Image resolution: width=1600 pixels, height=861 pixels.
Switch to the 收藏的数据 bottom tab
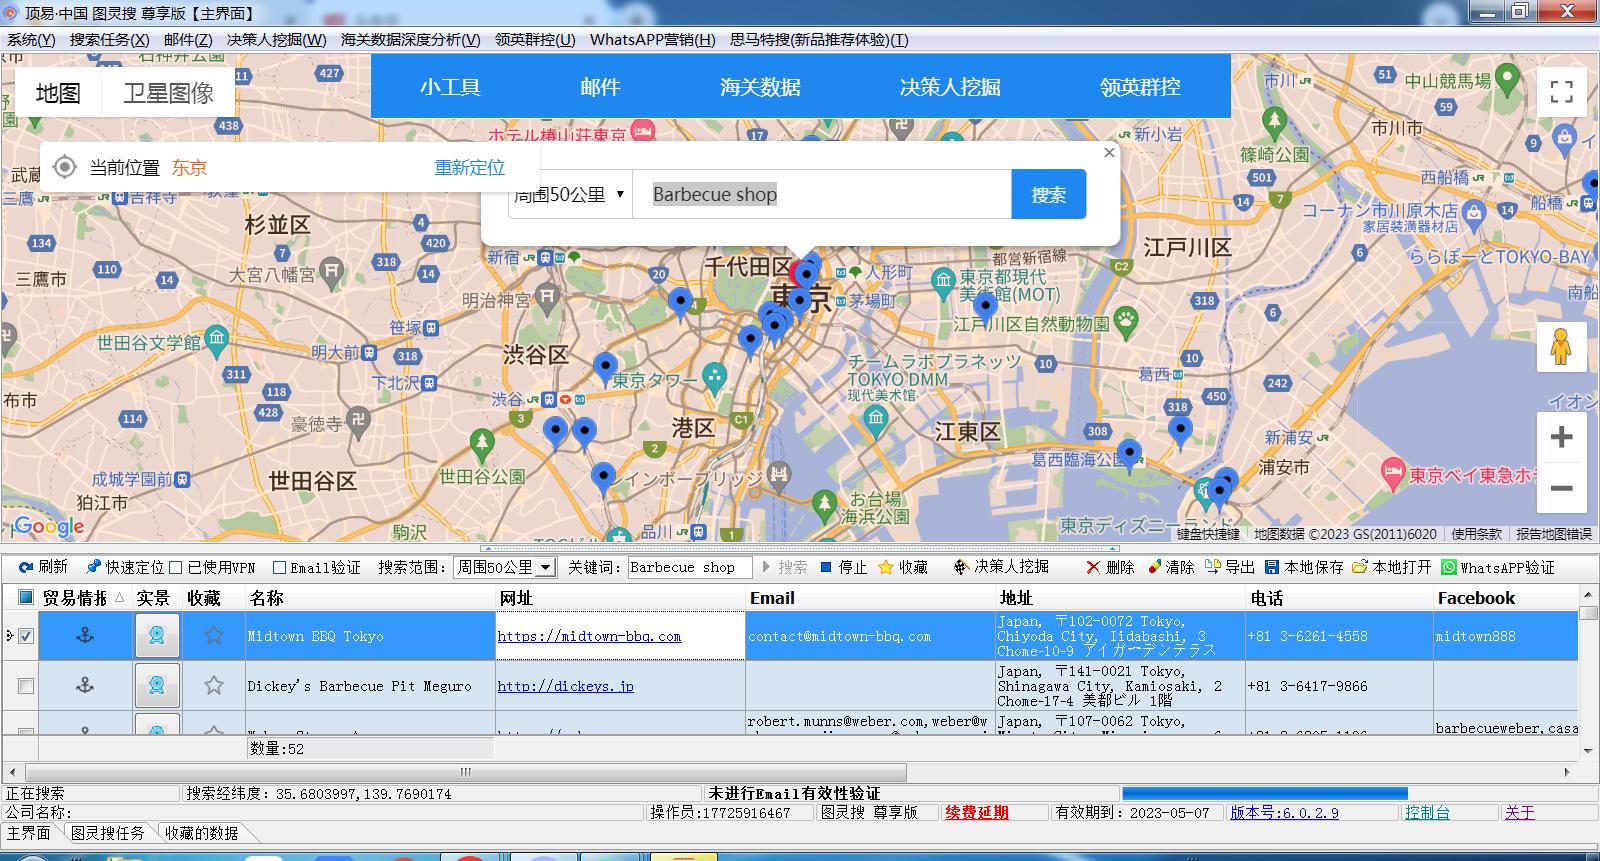click(x=202, y=832)
